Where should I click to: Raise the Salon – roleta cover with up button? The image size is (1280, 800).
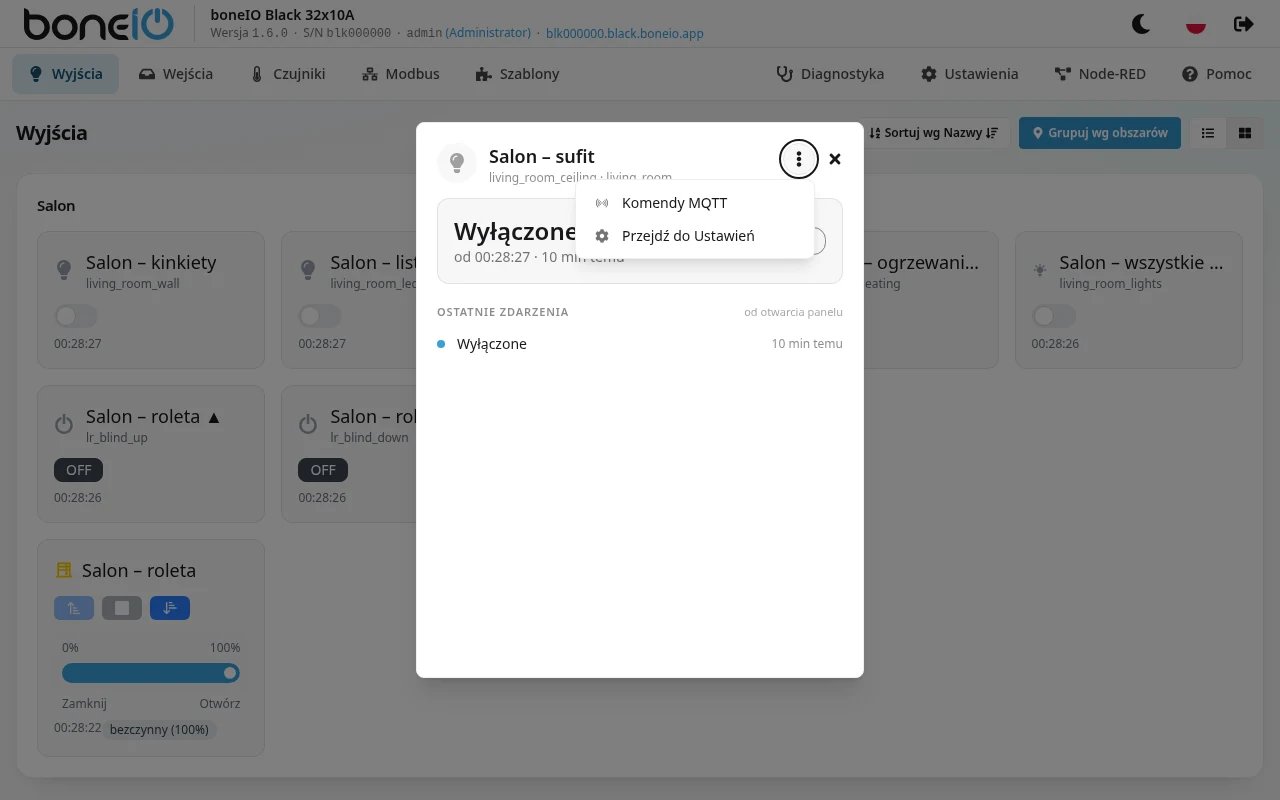tap(74, 607)
